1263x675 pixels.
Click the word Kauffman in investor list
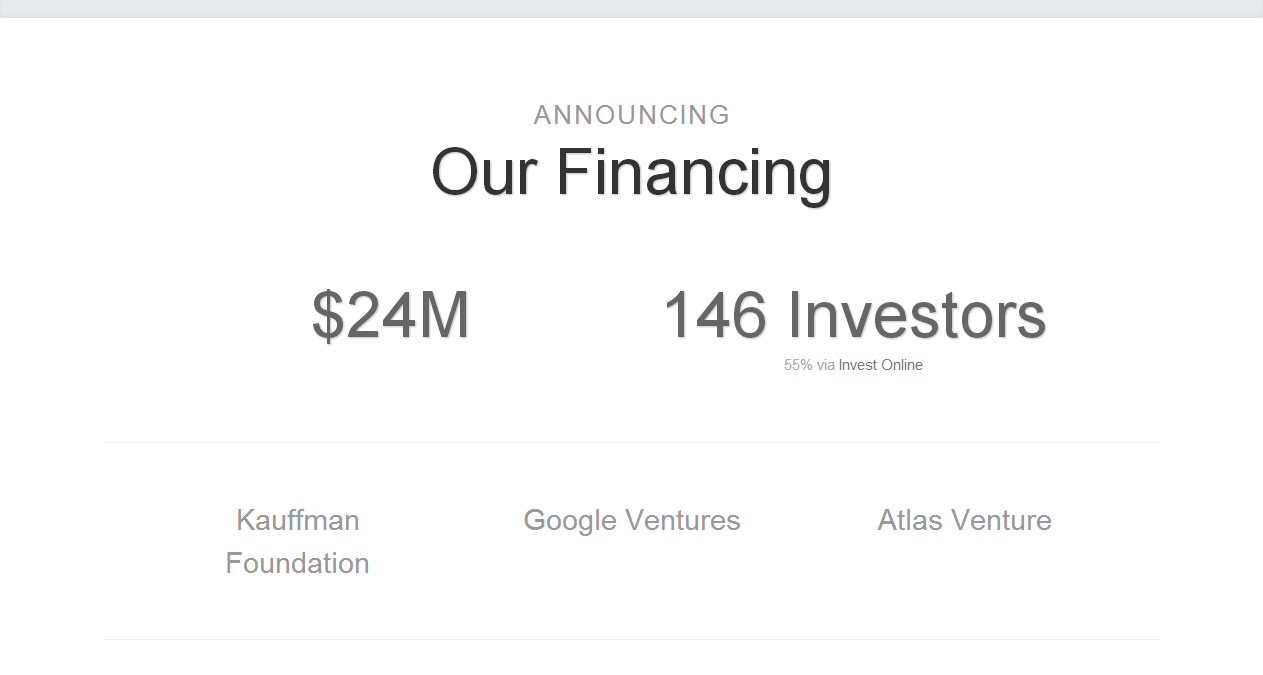click(x=298, y=520)
